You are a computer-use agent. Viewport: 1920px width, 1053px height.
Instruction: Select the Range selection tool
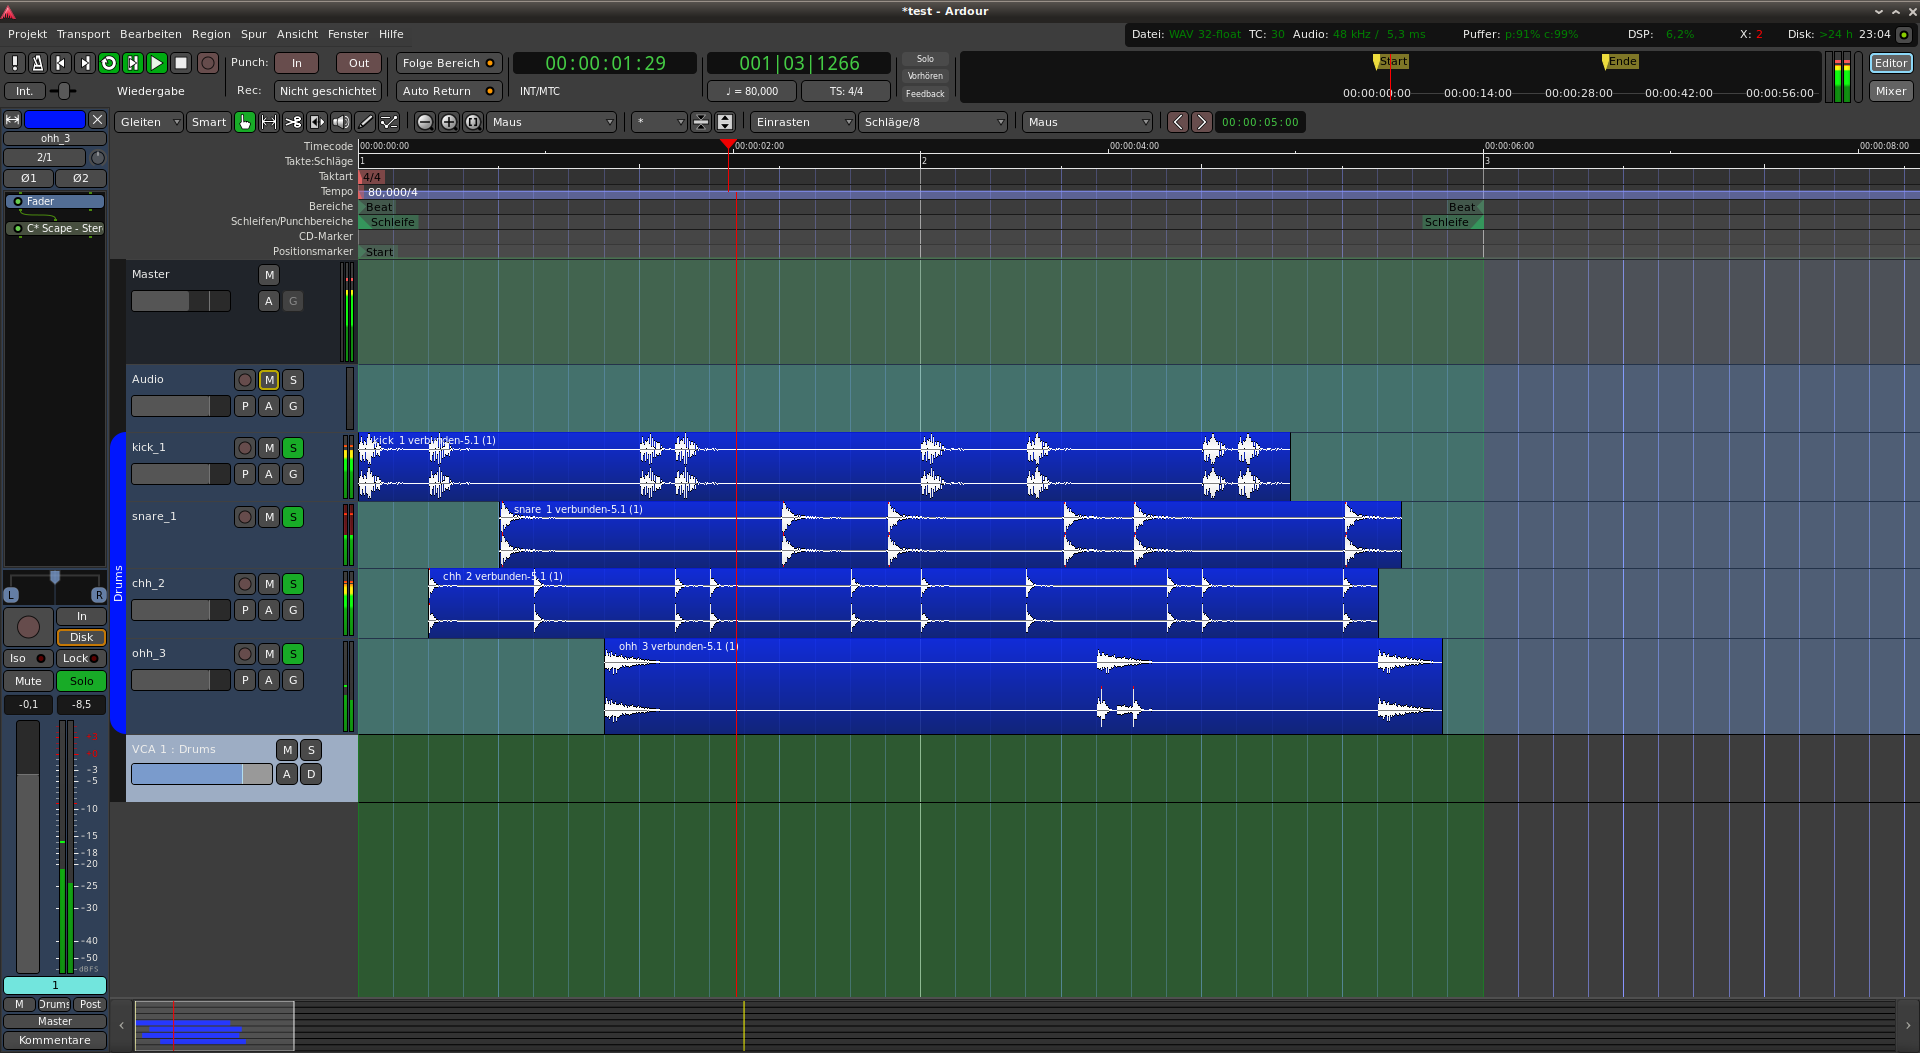[269, 122]
